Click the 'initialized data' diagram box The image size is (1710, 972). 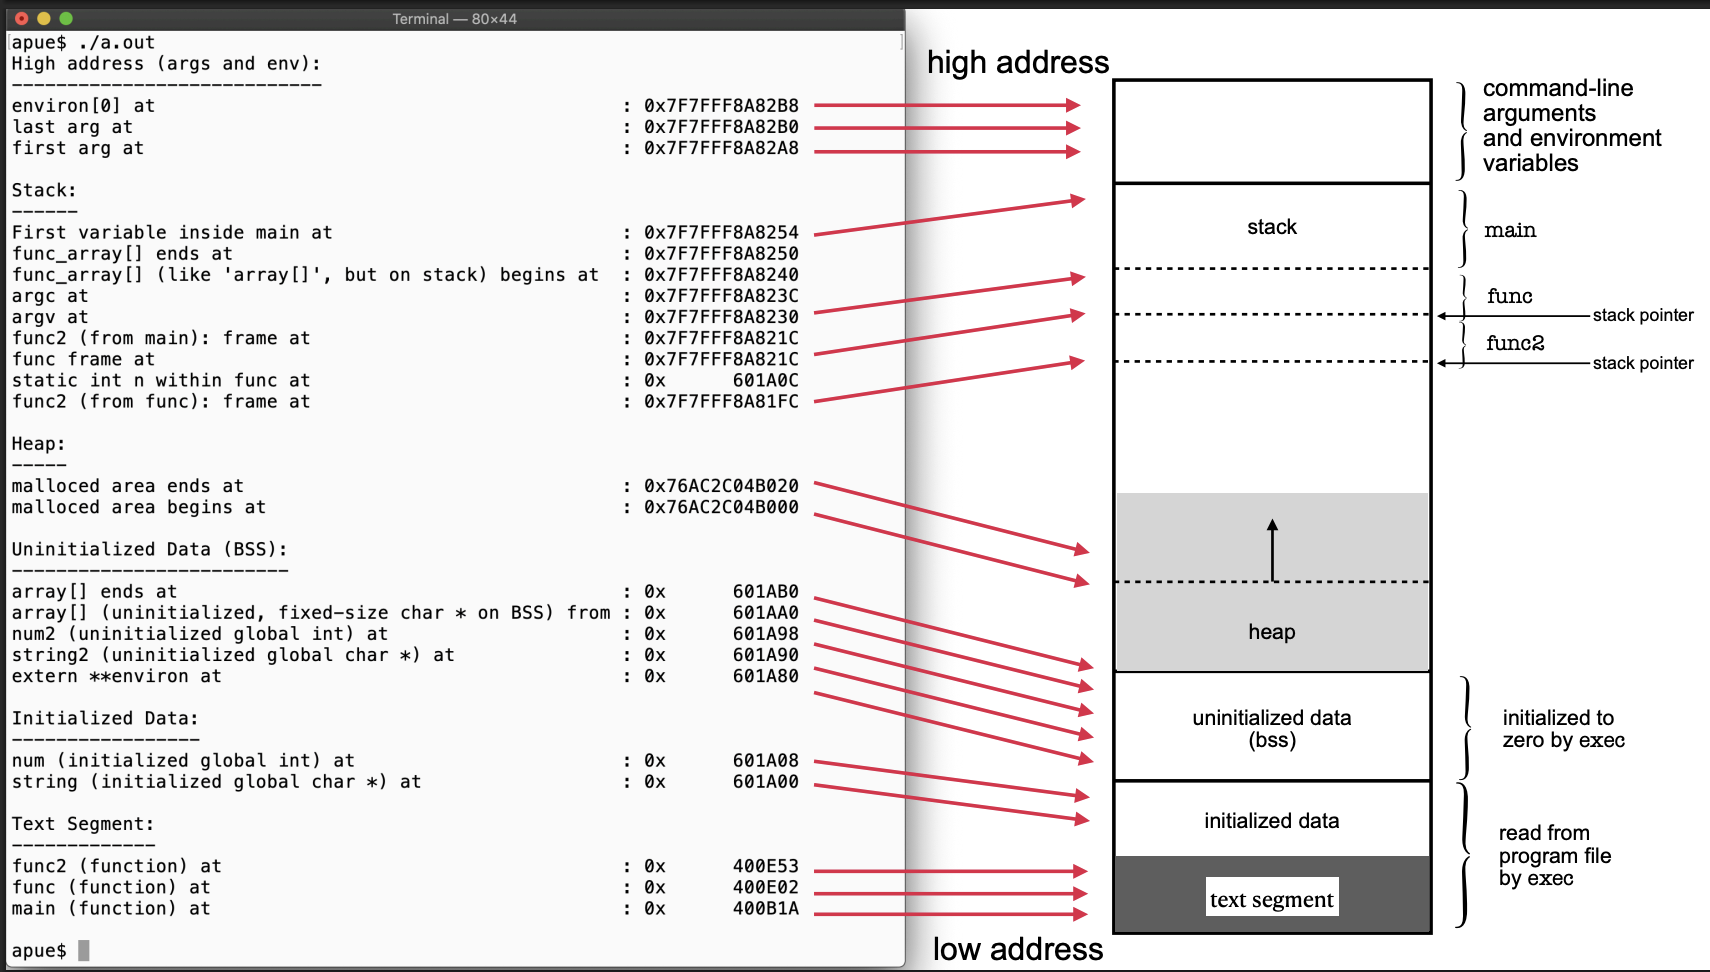point(1271,821)
